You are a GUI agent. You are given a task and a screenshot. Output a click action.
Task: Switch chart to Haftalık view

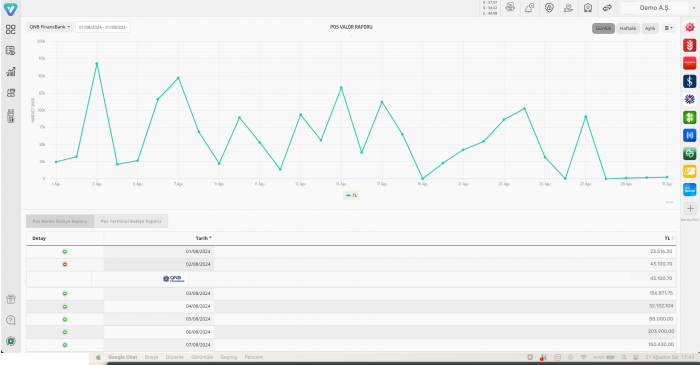(x=628, y=28)
